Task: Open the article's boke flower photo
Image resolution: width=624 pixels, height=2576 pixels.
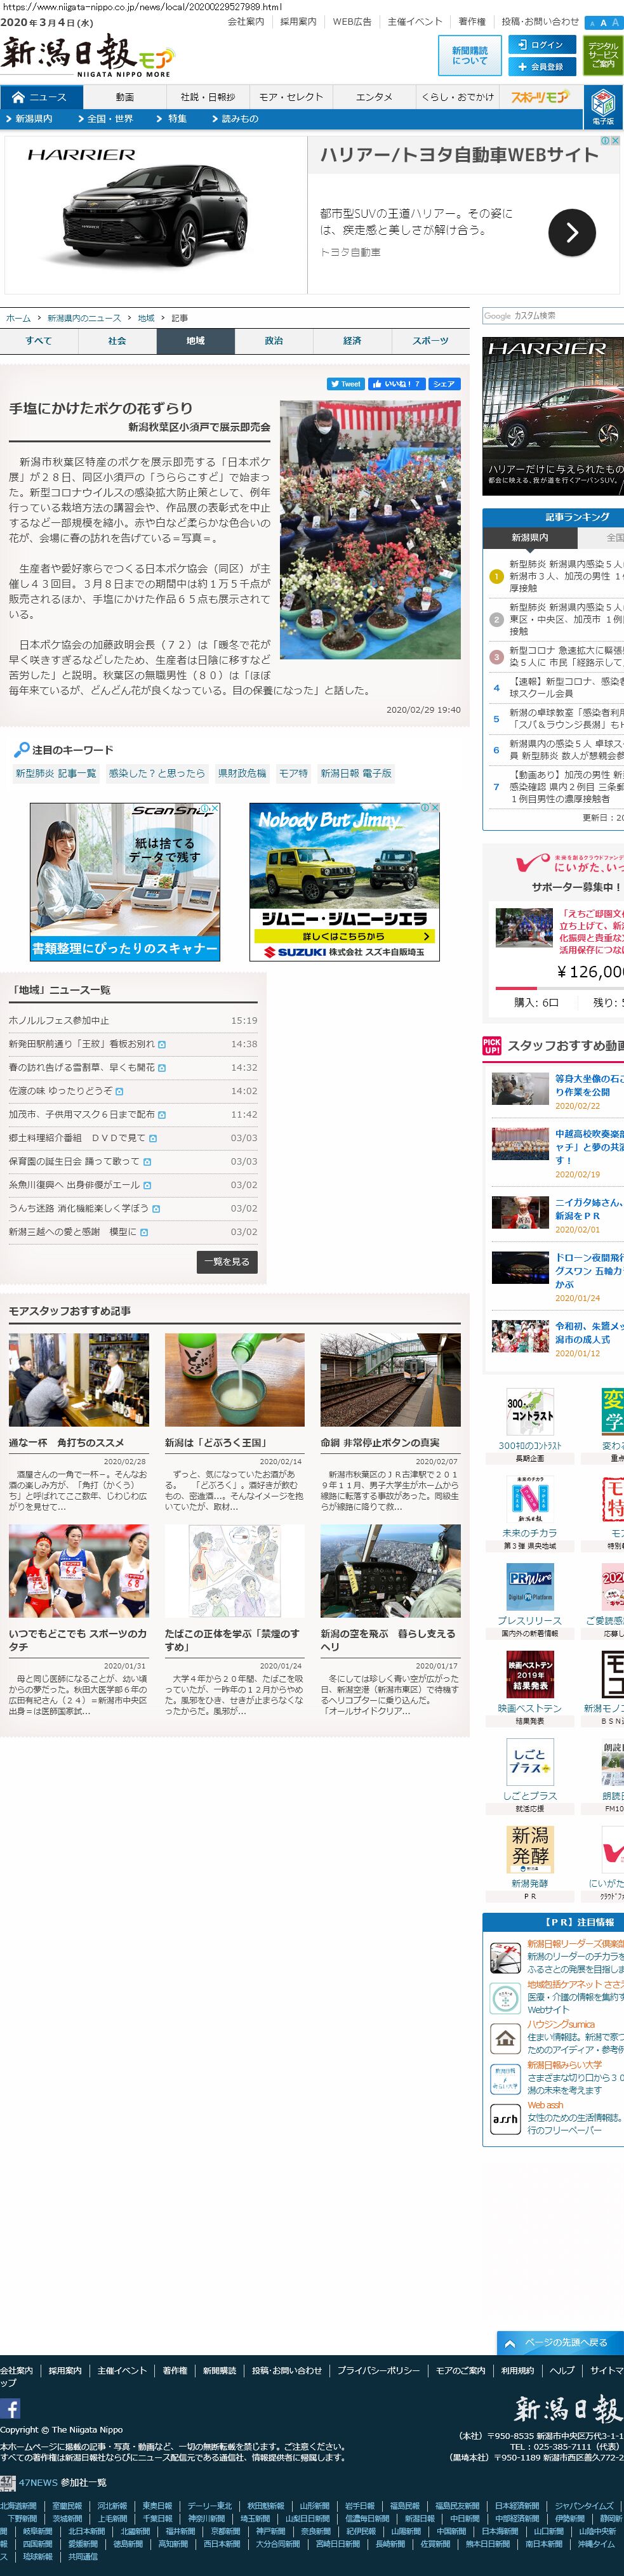Action: pos(370,529)
